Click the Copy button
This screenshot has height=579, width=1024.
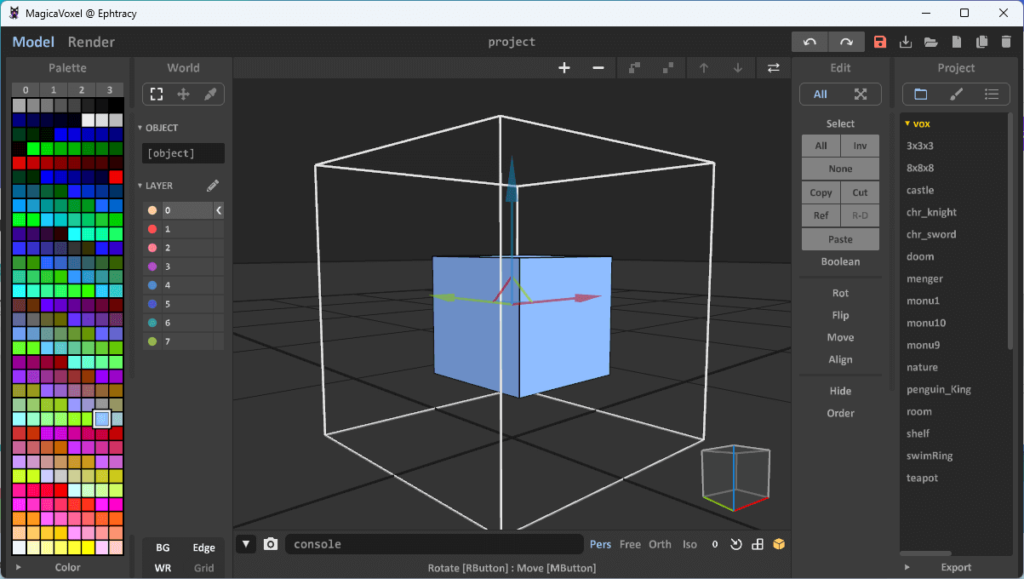pyautogui.click(x=821, y=193)
